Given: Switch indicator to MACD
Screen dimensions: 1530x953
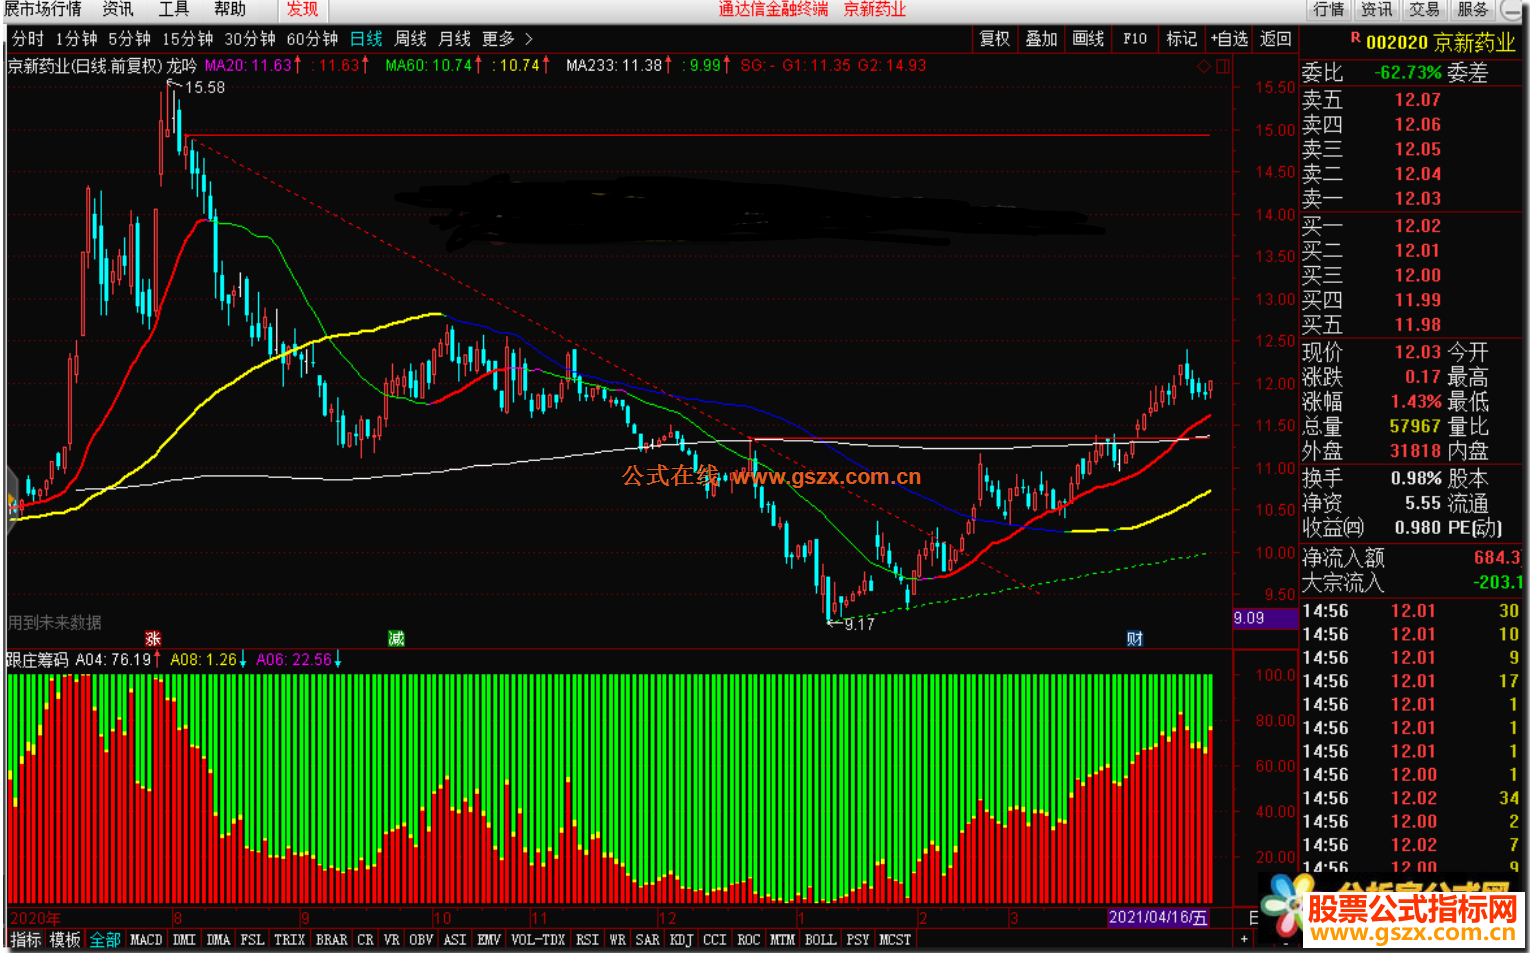Looking at the screenshot, I should click(146, 940).
